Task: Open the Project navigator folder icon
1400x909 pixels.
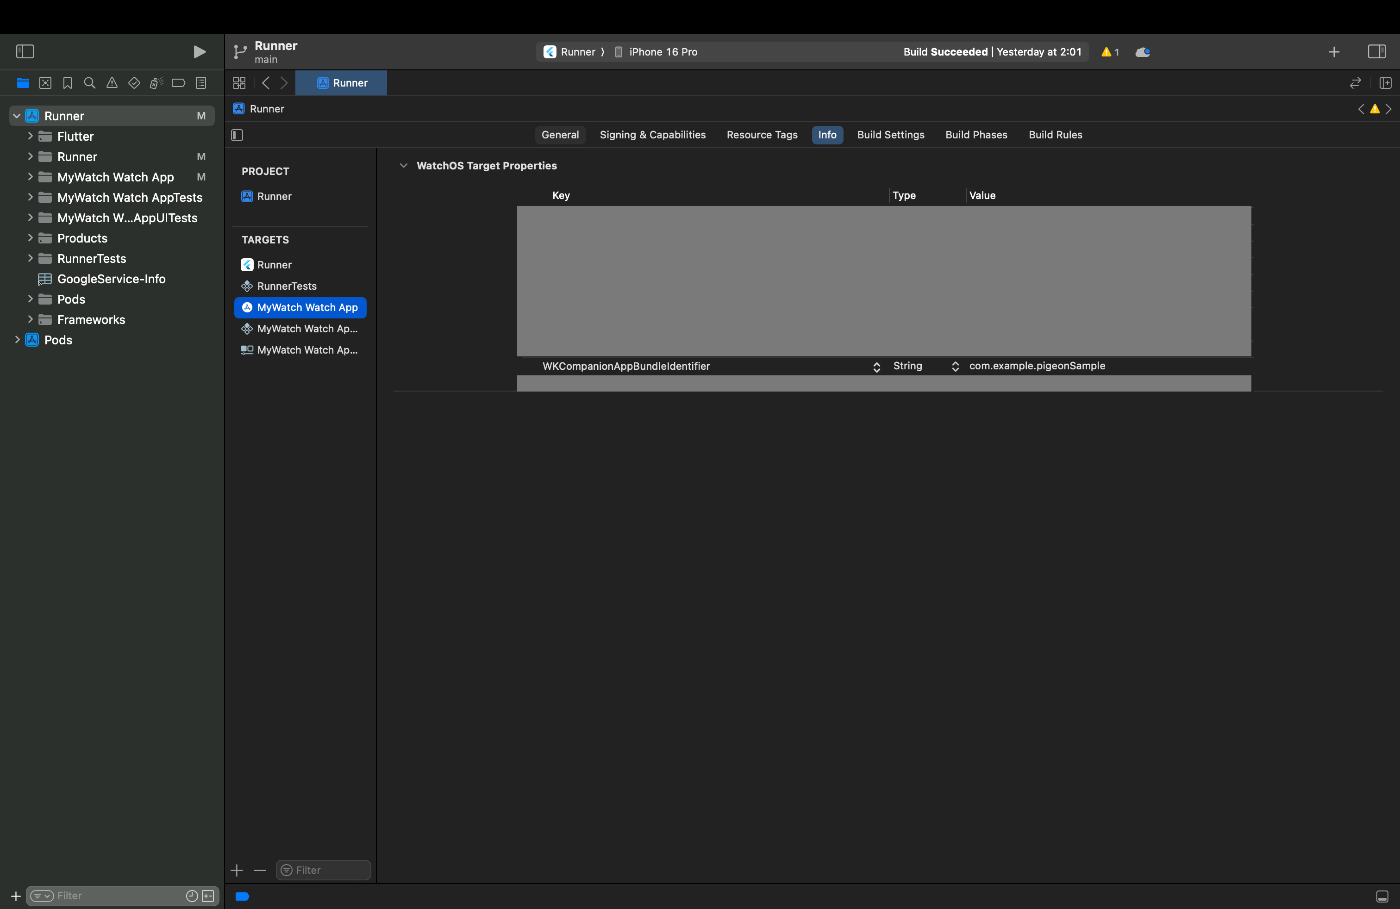Action: 23,83
